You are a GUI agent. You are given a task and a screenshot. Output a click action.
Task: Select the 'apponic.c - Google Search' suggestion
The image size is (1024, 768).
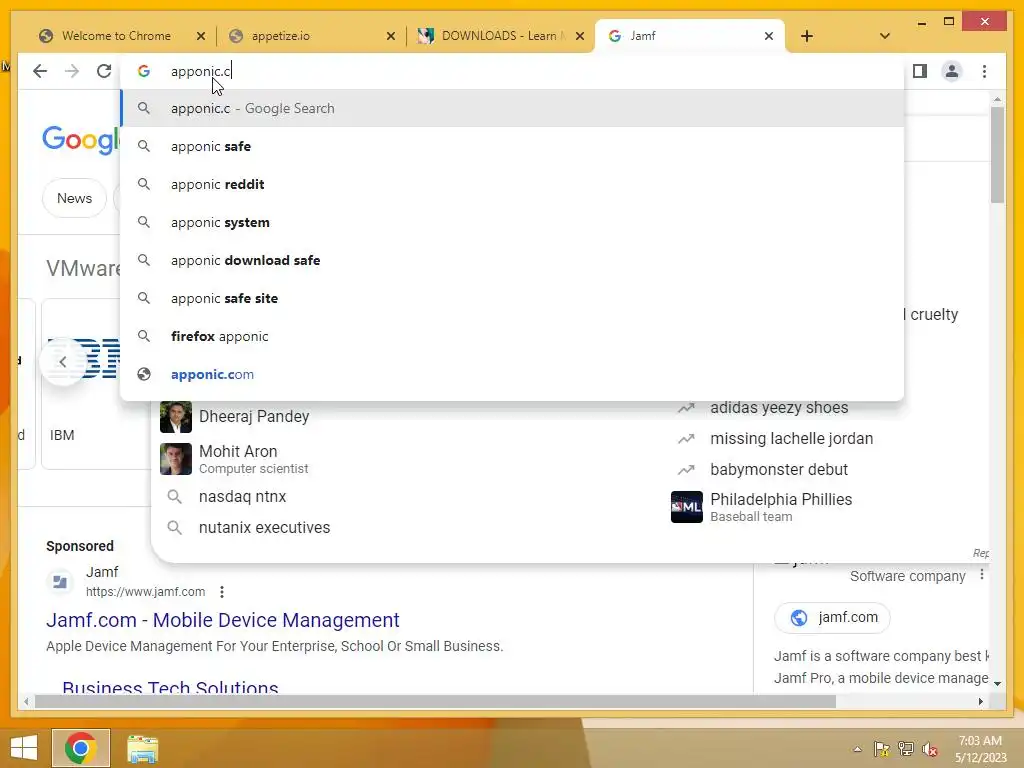click(x=513, y=108)
